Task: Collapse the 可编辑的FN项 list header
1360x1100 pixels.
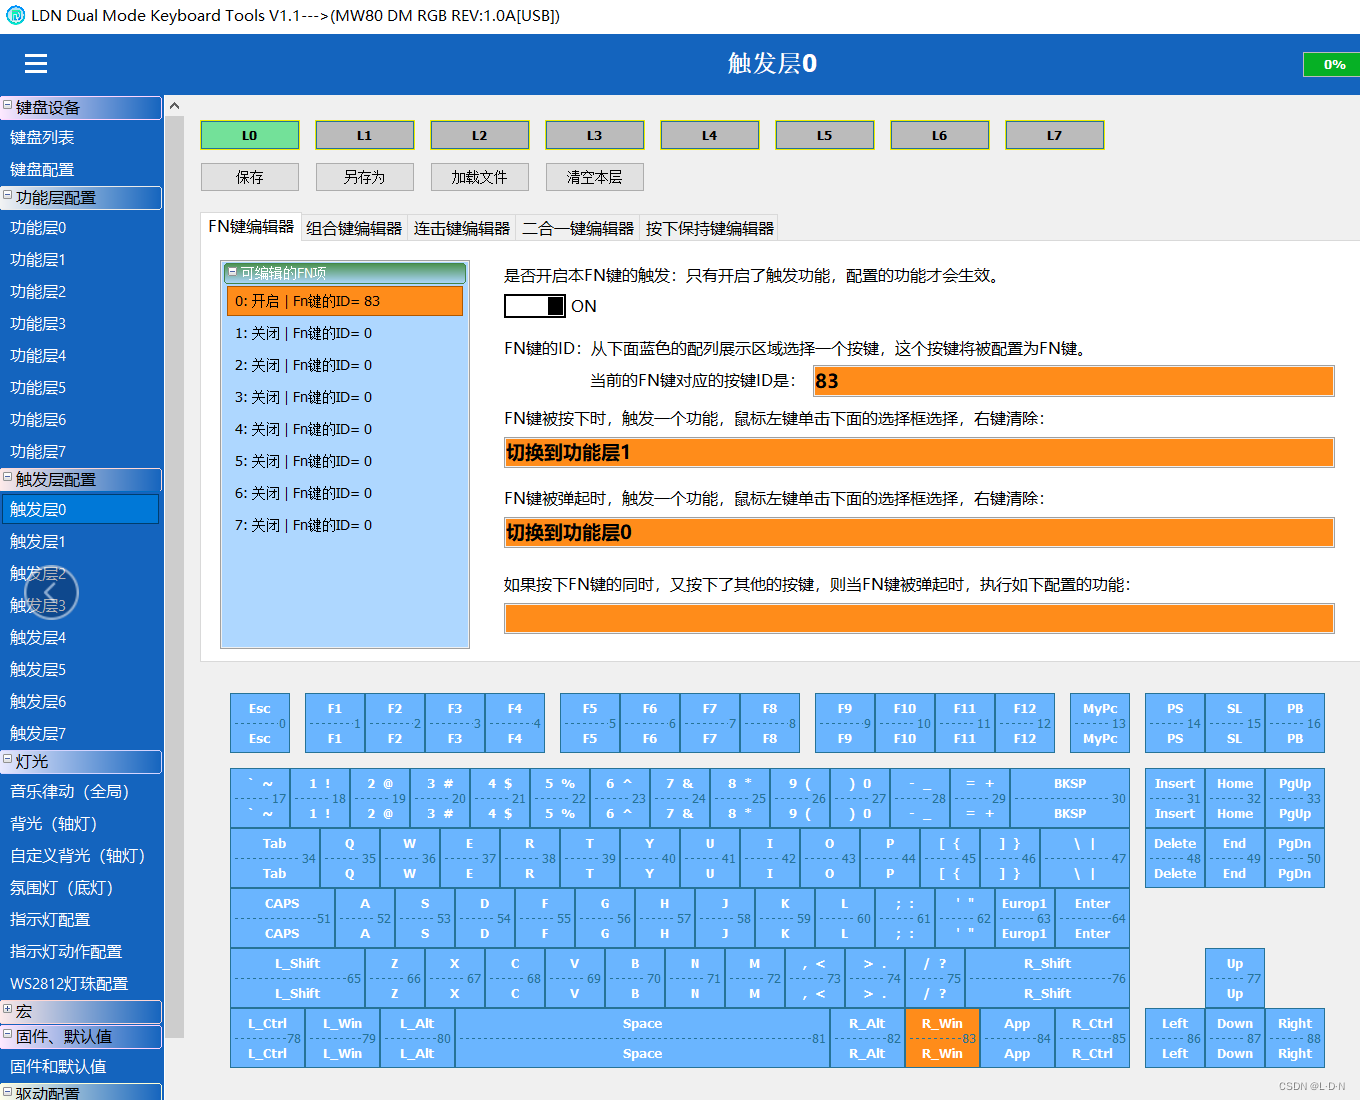Action: coord(232,272)
